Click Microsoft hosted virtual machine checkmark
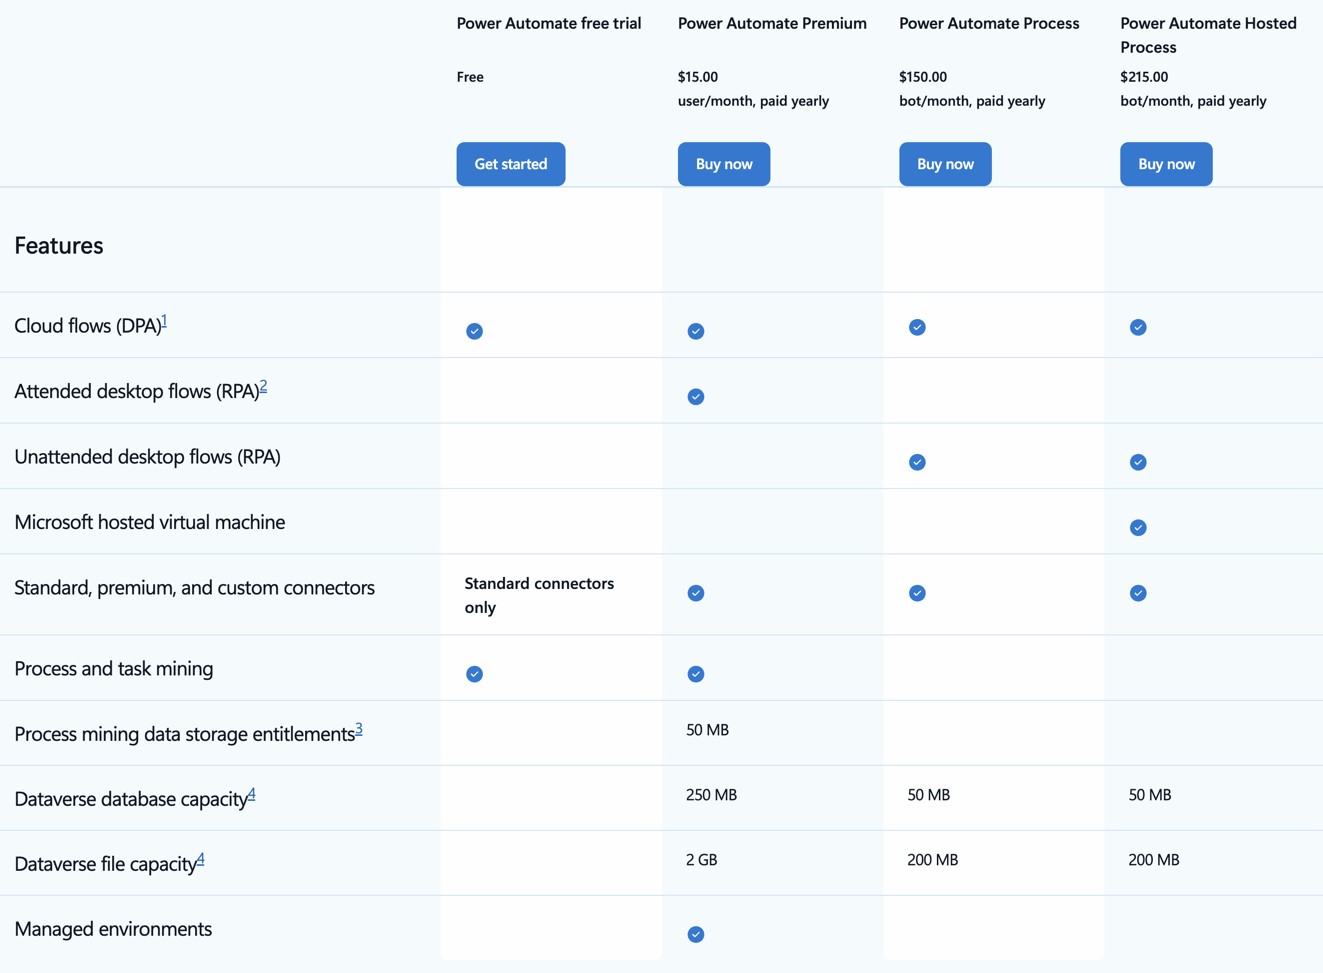This screenshot has height=973, width=1323. [1138, 528]
